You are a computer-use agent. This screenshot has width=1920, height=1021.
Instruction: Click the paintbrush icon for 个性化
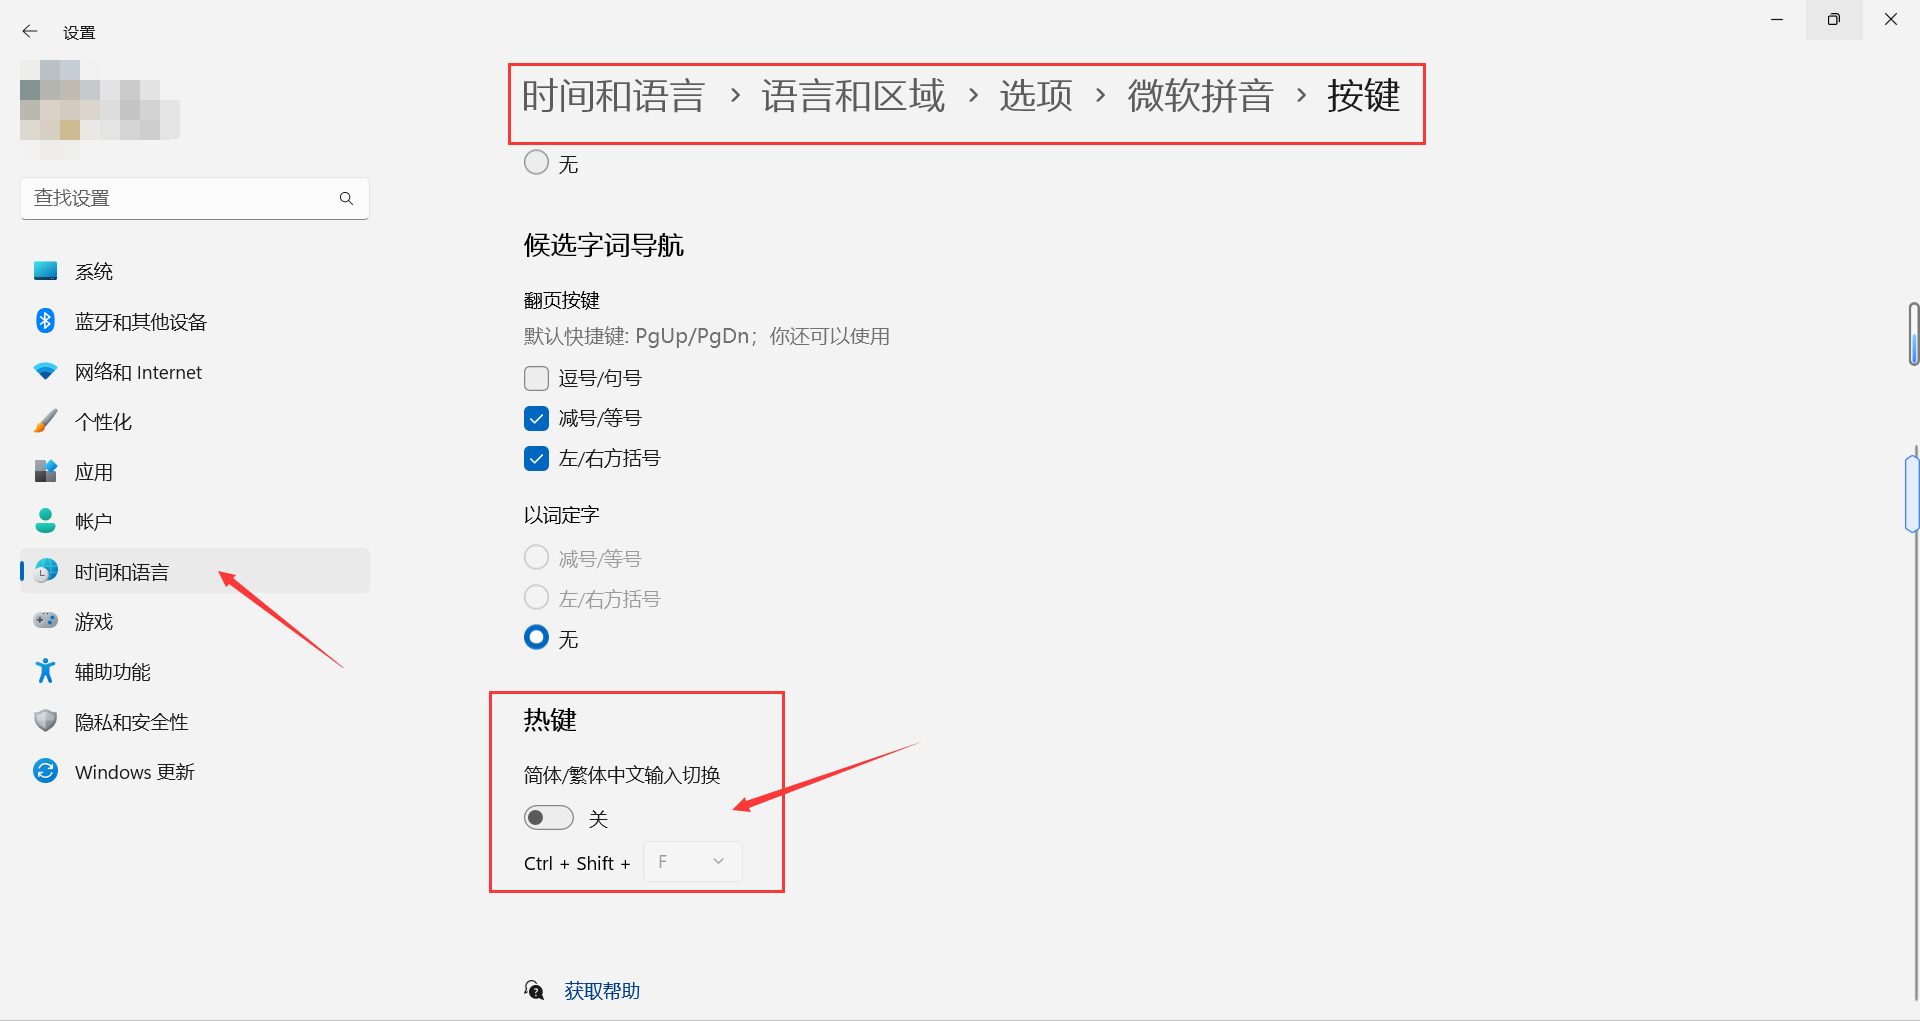click(45, 421)
